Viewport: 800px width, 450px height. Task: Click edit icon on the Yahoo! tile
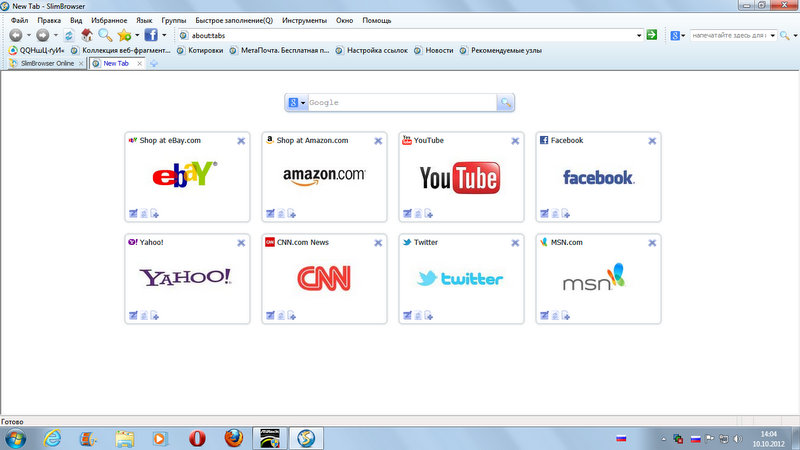[x=133, y=315]
